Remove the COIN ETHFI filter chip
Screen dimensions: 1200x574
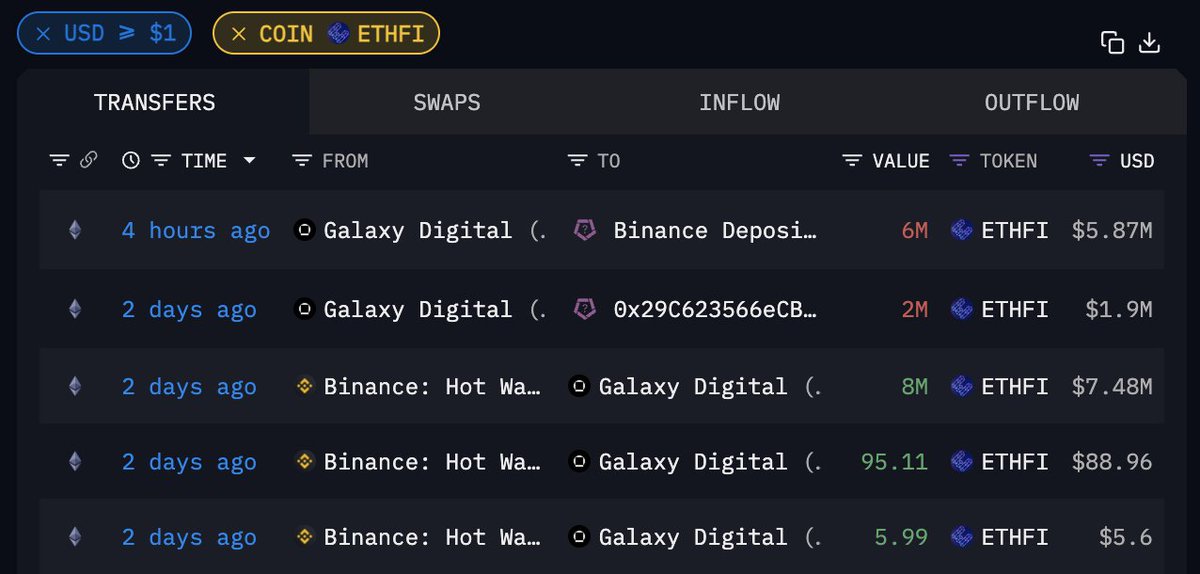click(x=239, y=33)
